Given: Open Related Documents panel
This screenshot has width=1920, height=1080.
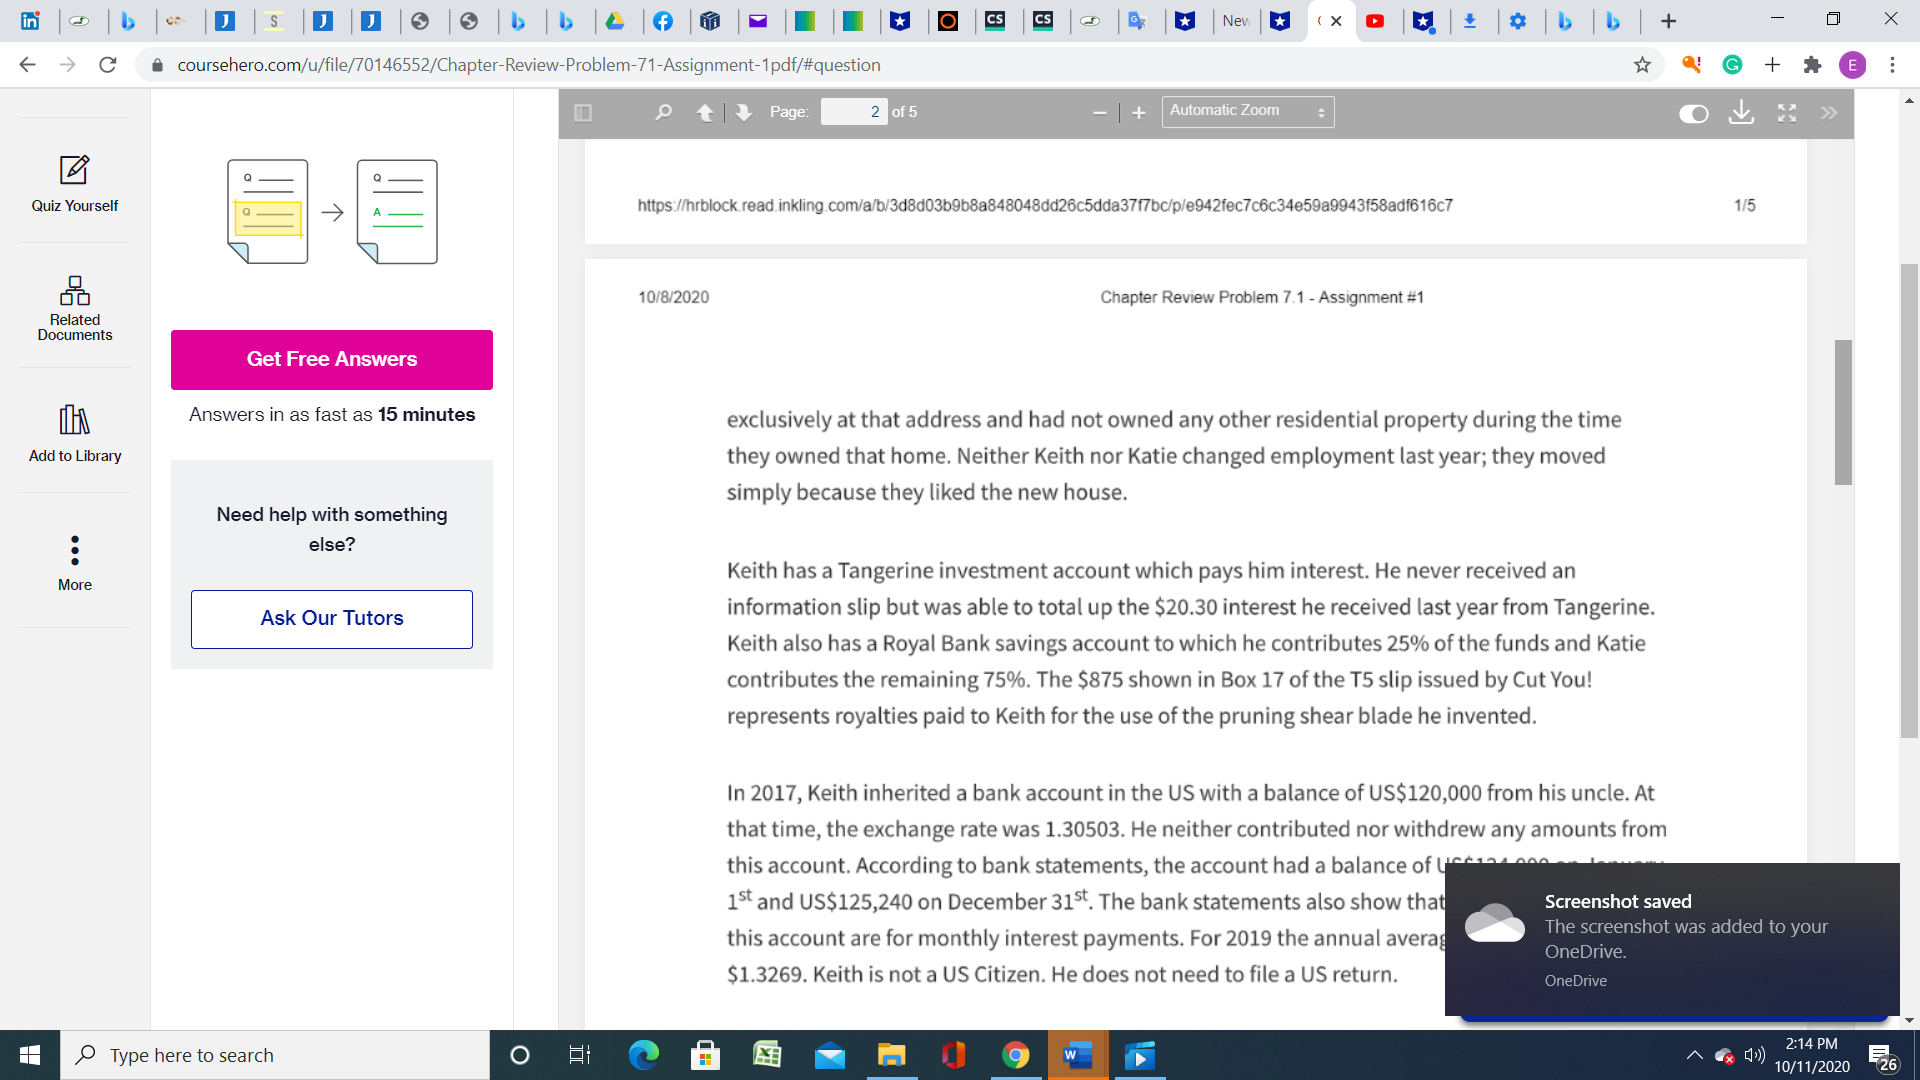Looking at the screenshot, I should pyautogui.click(x=74, y=308).
